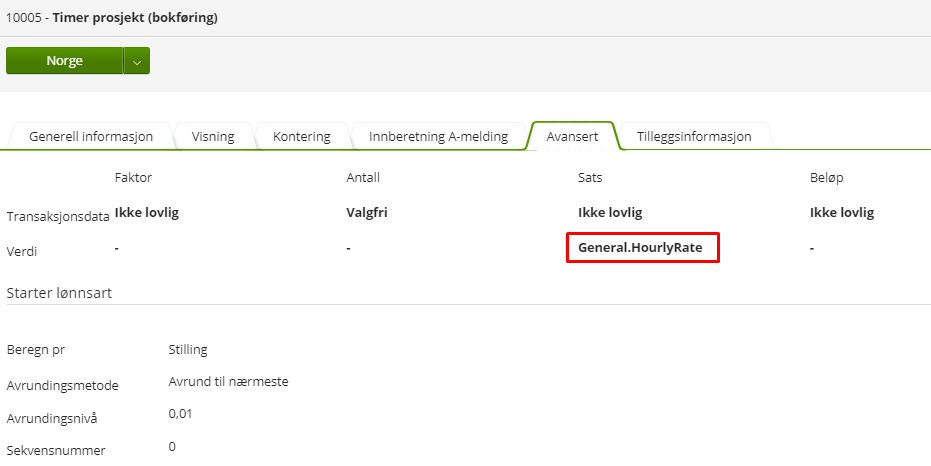Image resolution: width=931 pixels, height=466 pixels.
Task: Show the Tilleggsinformasjon tab
Action: point(694,136)
